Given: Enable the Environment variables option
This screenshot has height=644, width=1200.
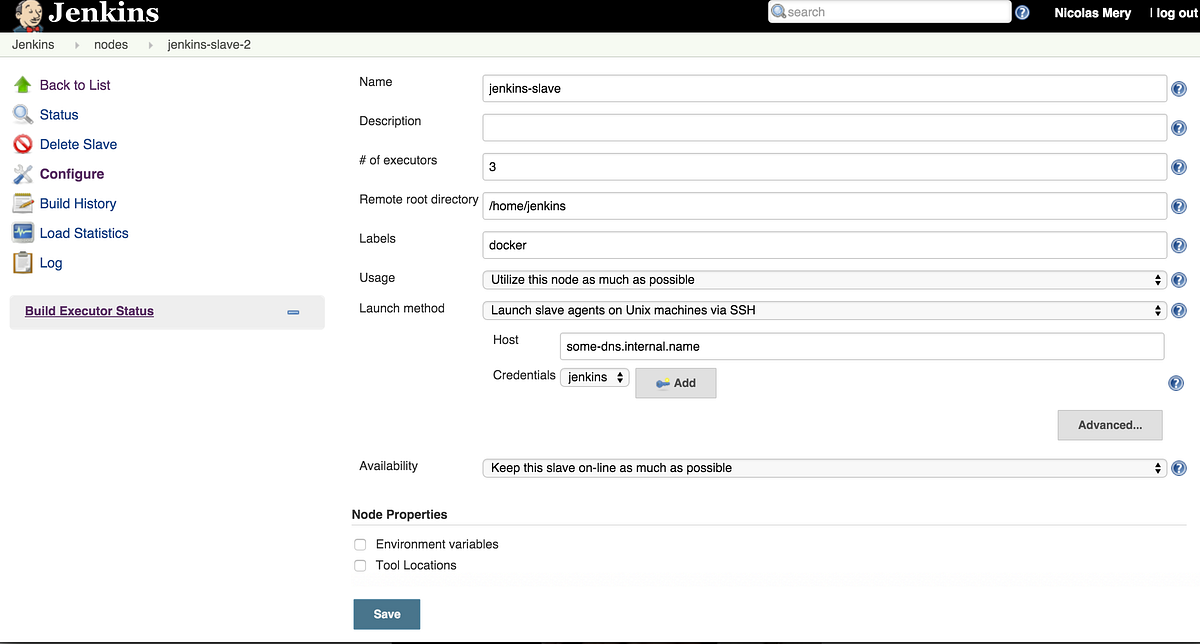Looking at the screenshot, I should (x=360, y=544).
